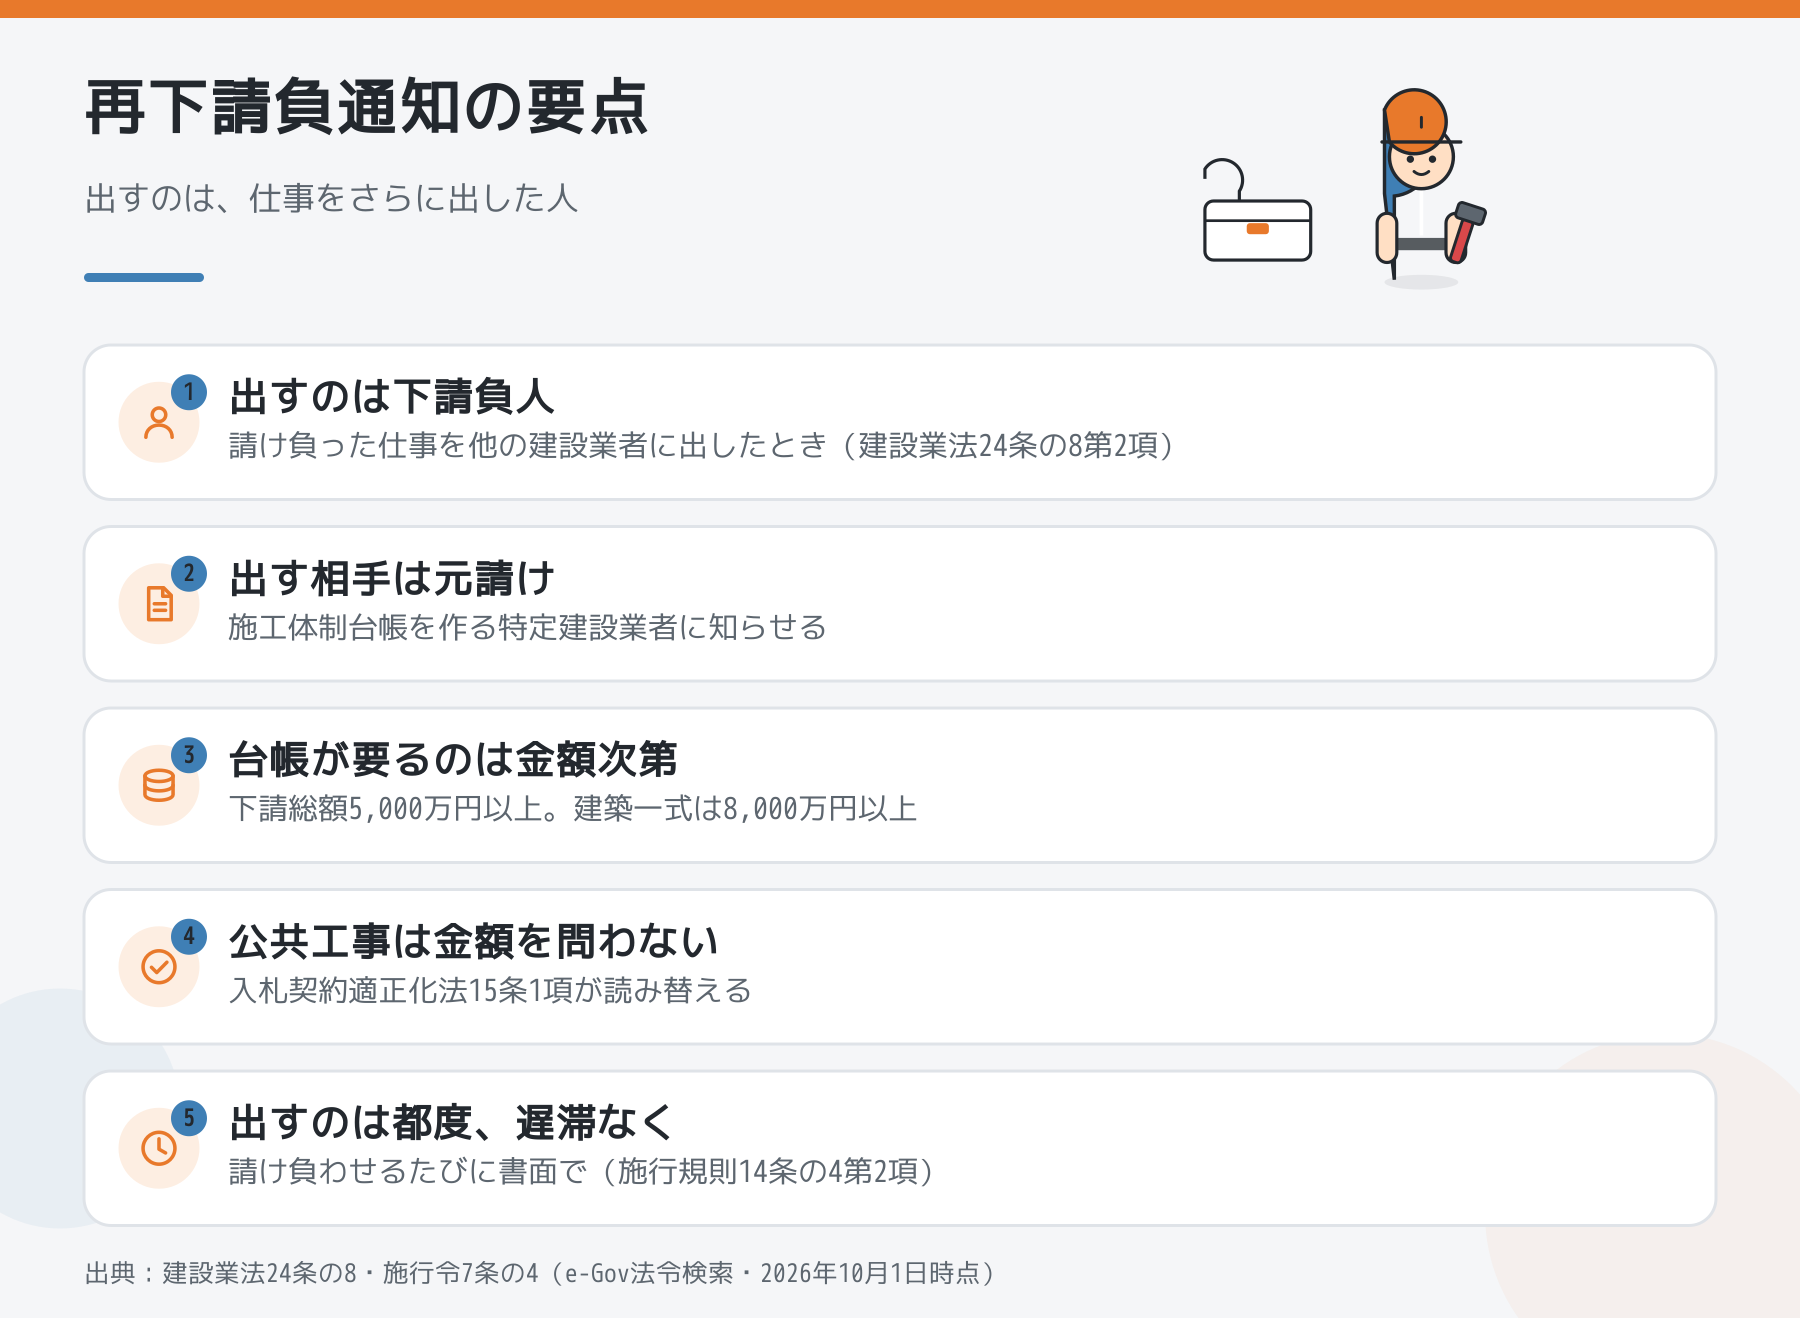The image size is (1800, 1318).
Task: Click the line about 下請総額5,000万円以上
Action: [x=573, y=808]
